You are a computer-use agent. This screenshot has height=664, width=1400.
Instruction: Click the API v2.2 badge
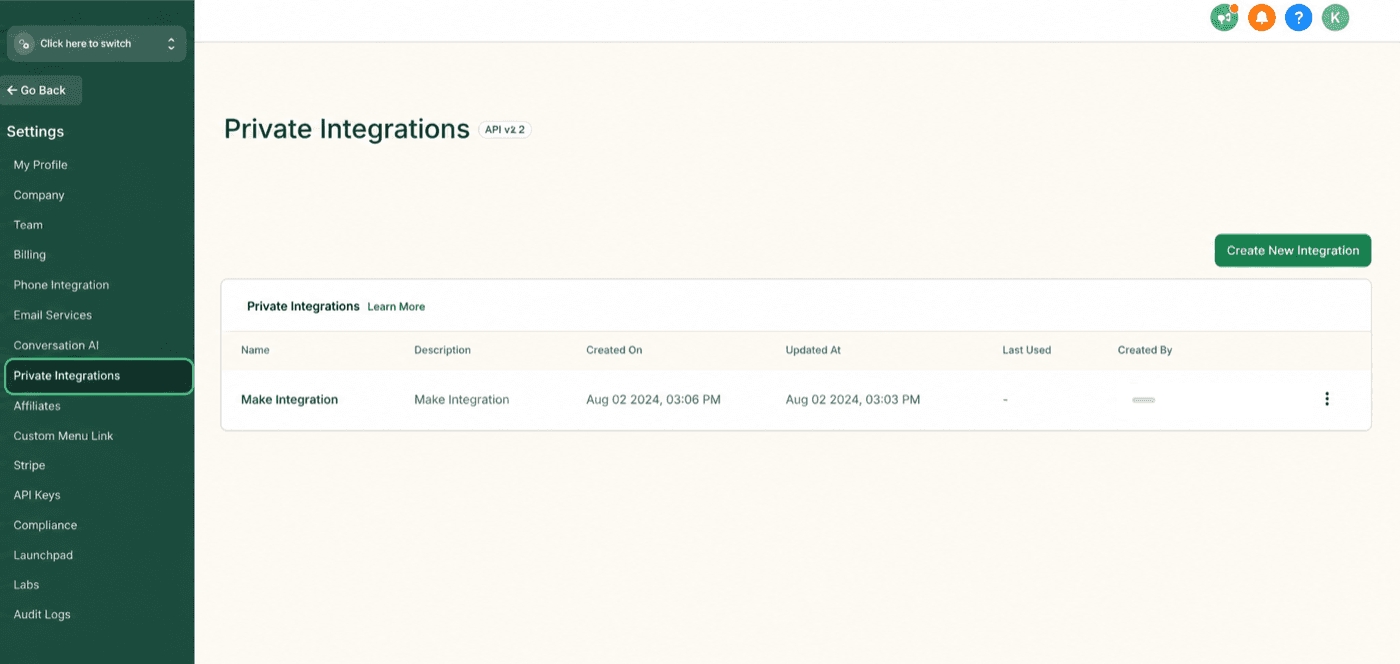(505, 130)
